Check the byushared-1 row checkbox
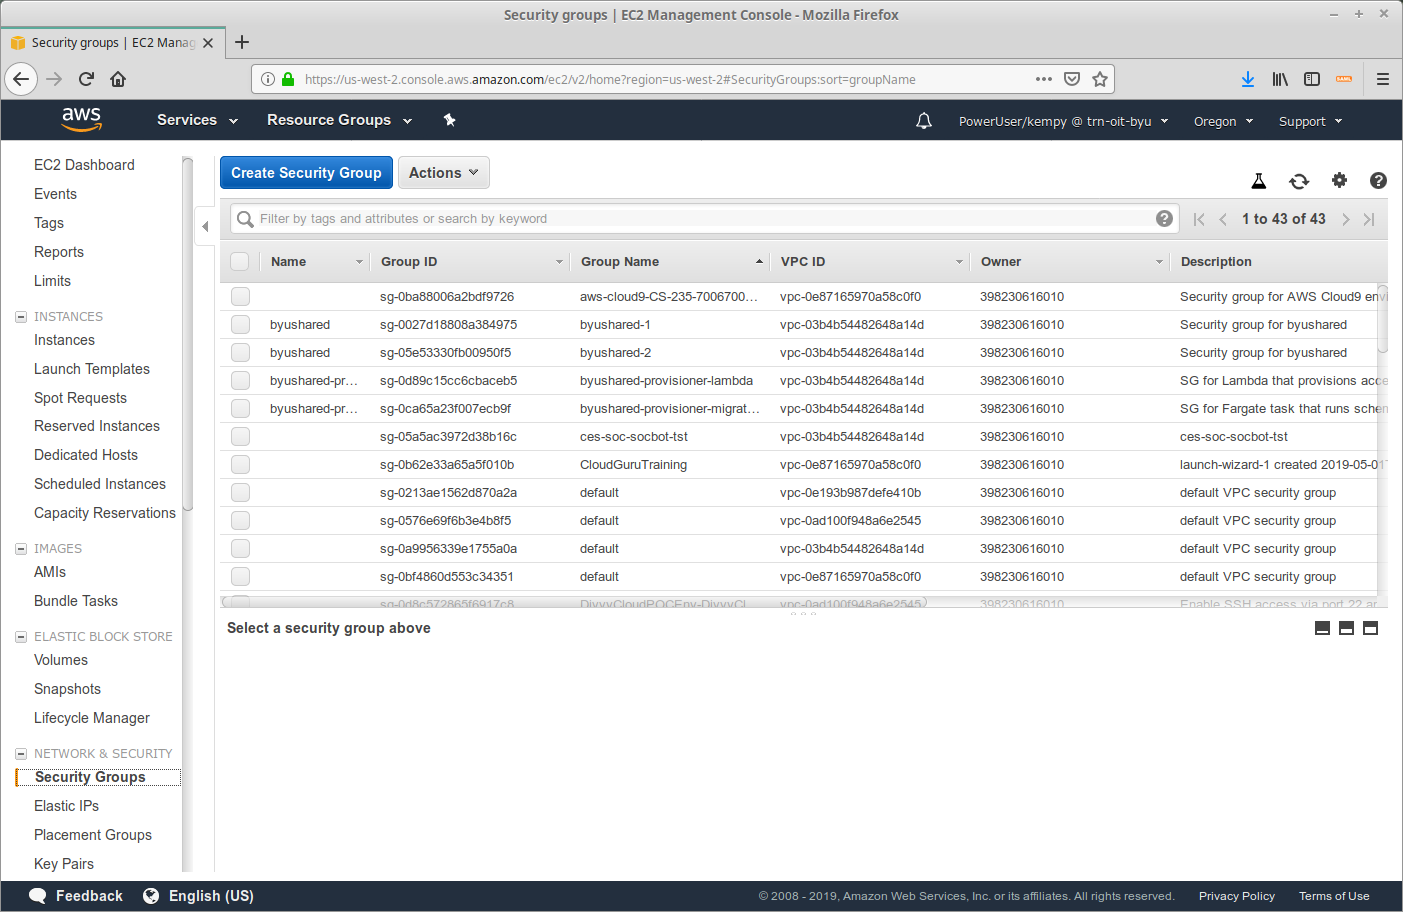 pos(240,325)
